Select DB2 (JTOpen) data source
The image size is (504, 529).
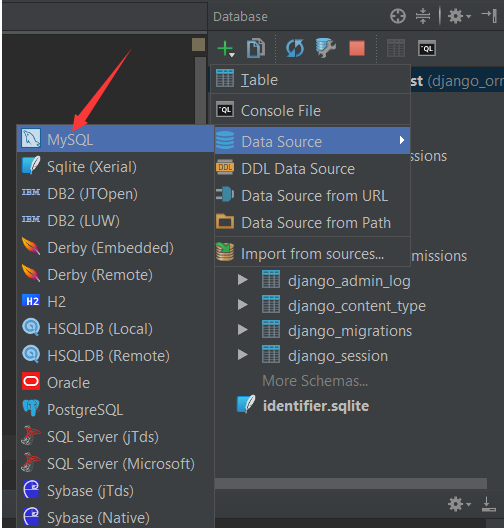[x=115, y=194]
